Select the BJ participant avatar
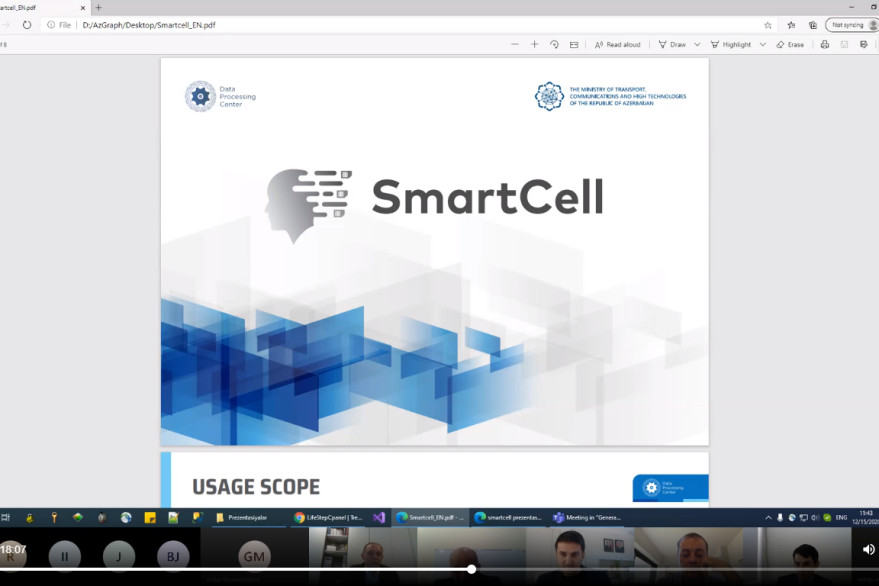 pos(173,556)
